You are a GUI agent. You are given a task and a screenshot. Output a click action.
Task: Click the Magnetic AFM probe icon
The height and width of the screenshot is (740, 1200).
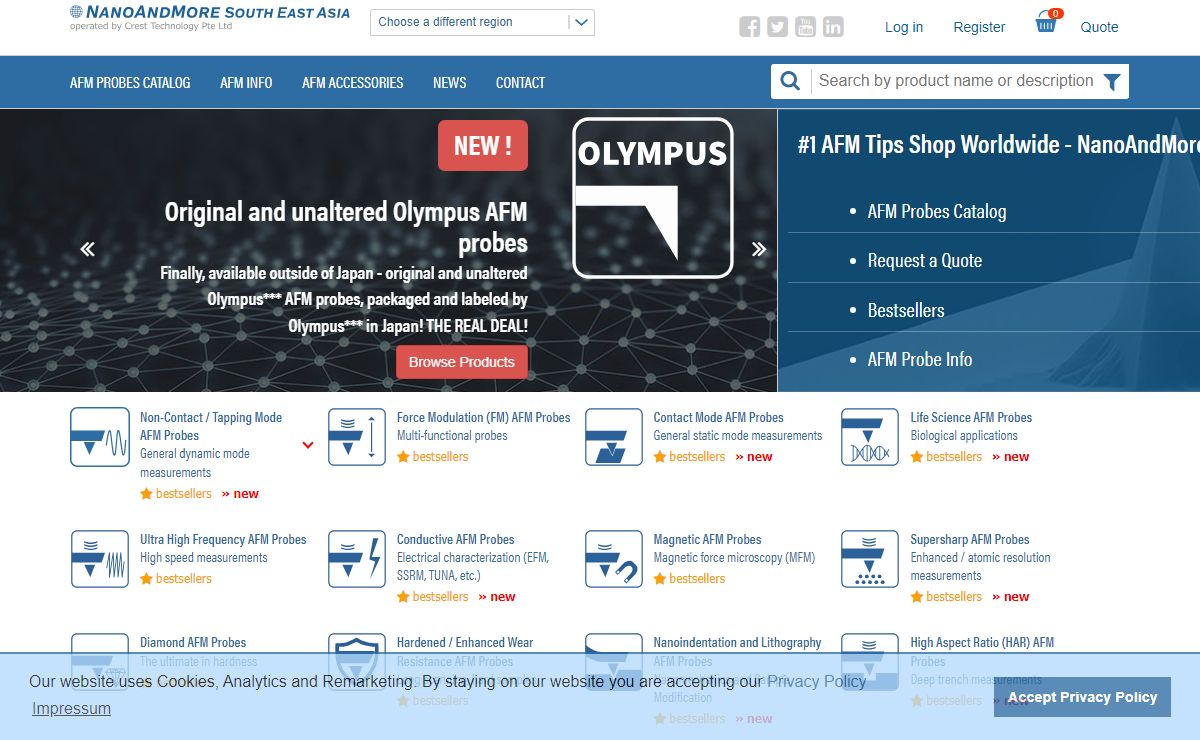614,559
